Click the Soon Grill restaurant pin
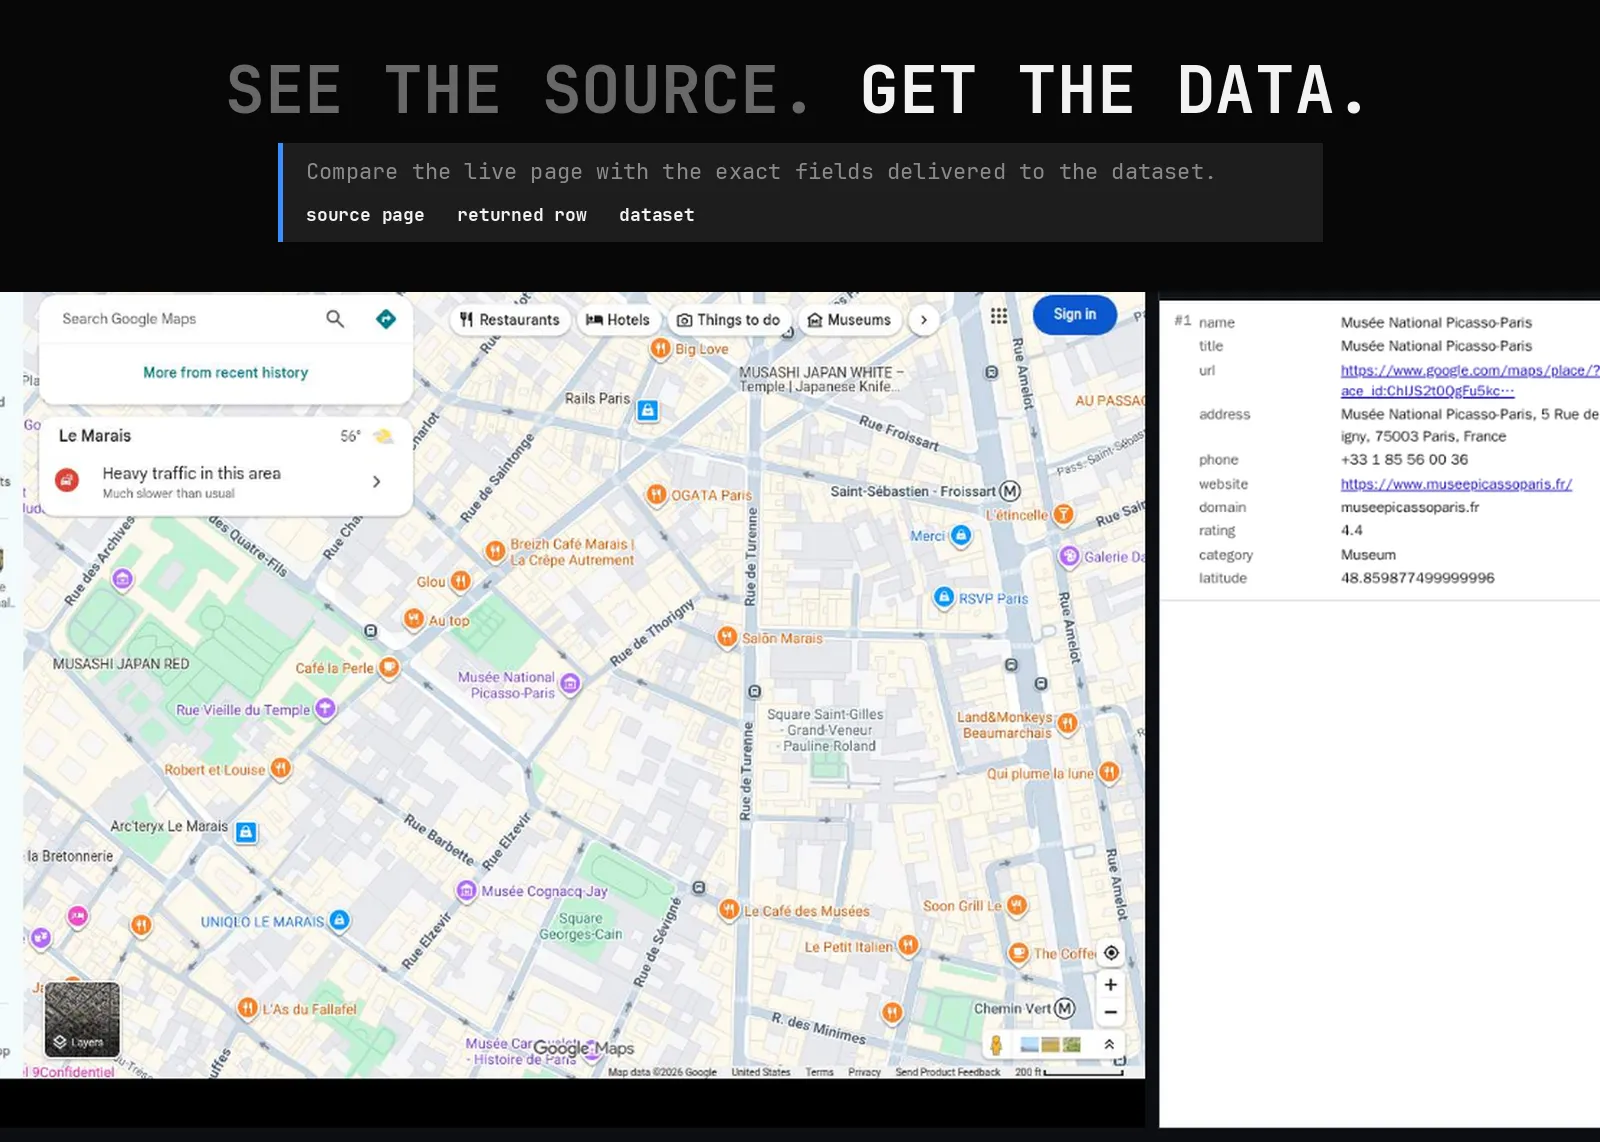 click(1016, 905)
